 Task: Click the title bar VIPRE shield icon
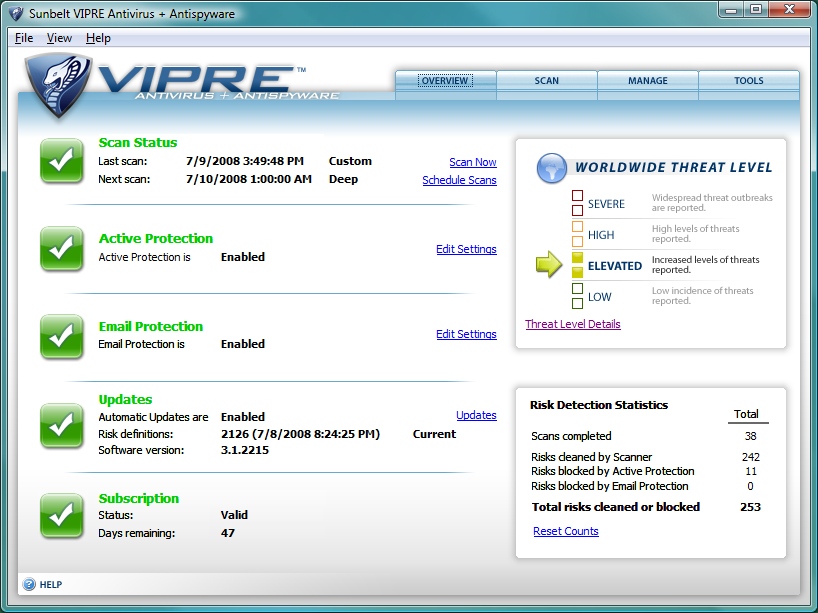[16, 13]
